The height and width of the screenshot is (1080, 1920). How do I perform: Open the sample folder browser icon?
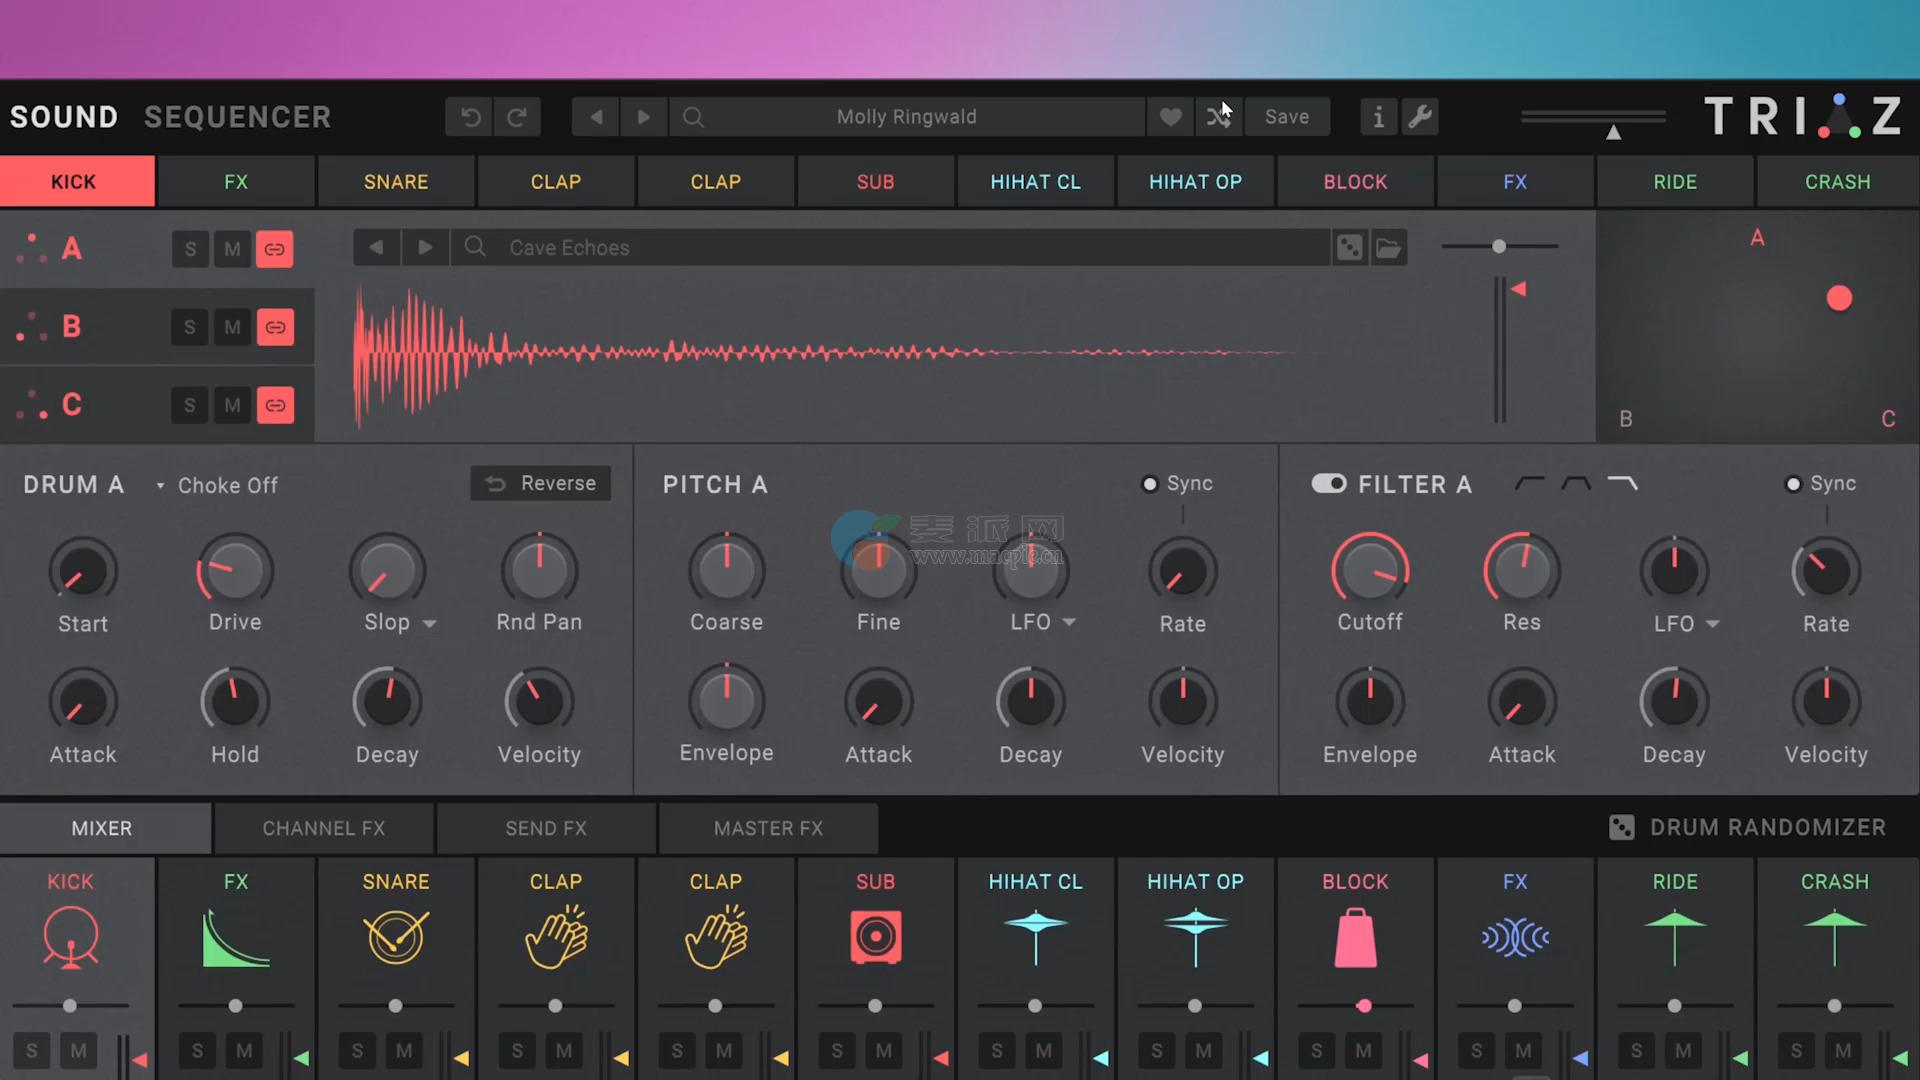coord(1388,247)
